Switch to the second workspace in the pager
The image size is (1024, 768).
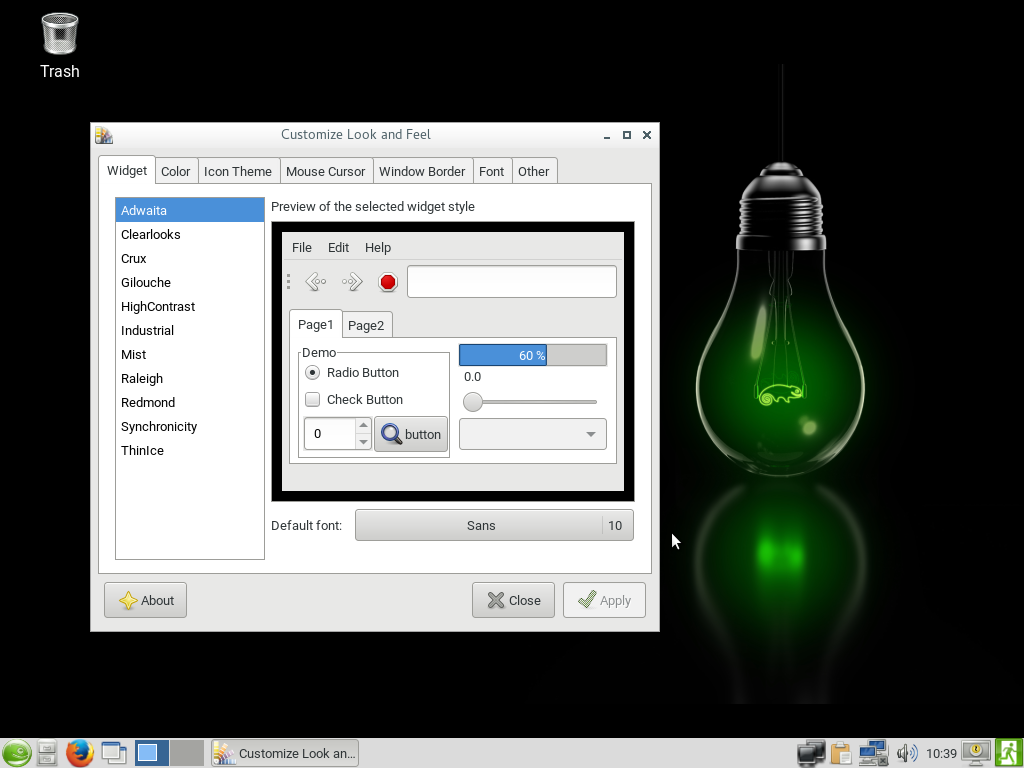(x=186, y=753)
